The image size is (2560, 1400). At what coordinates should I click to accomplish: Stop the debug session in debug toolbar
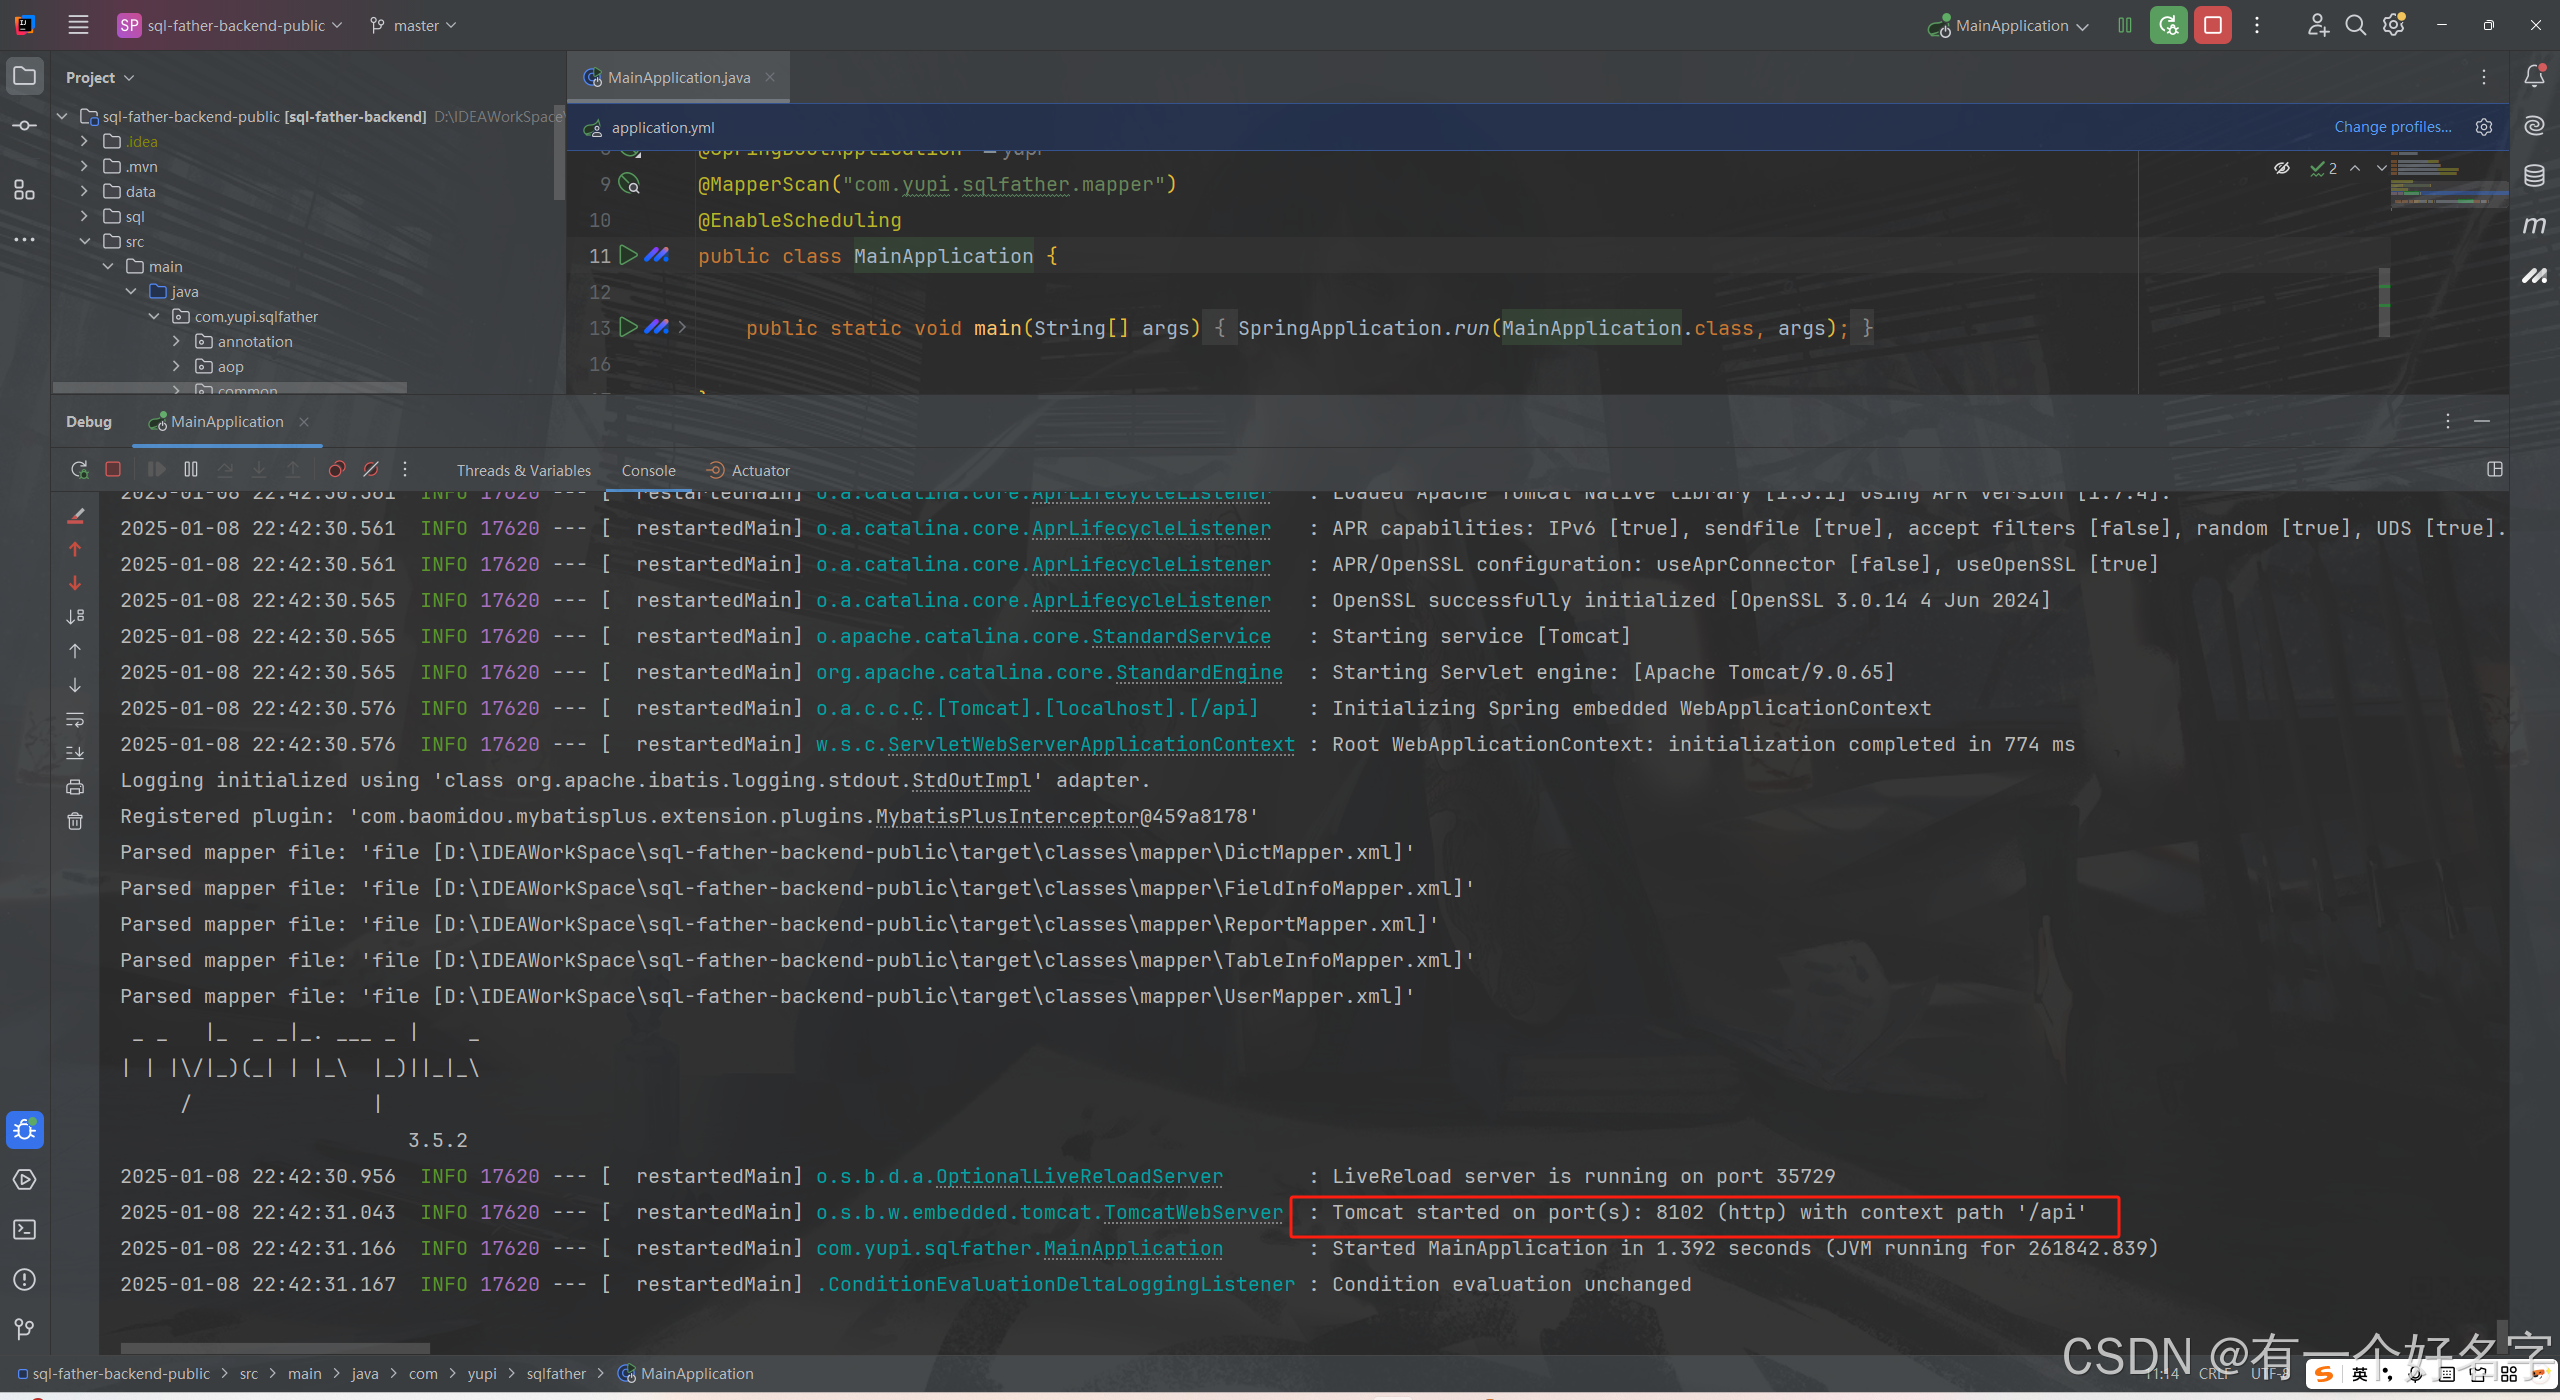click(113, 469)
